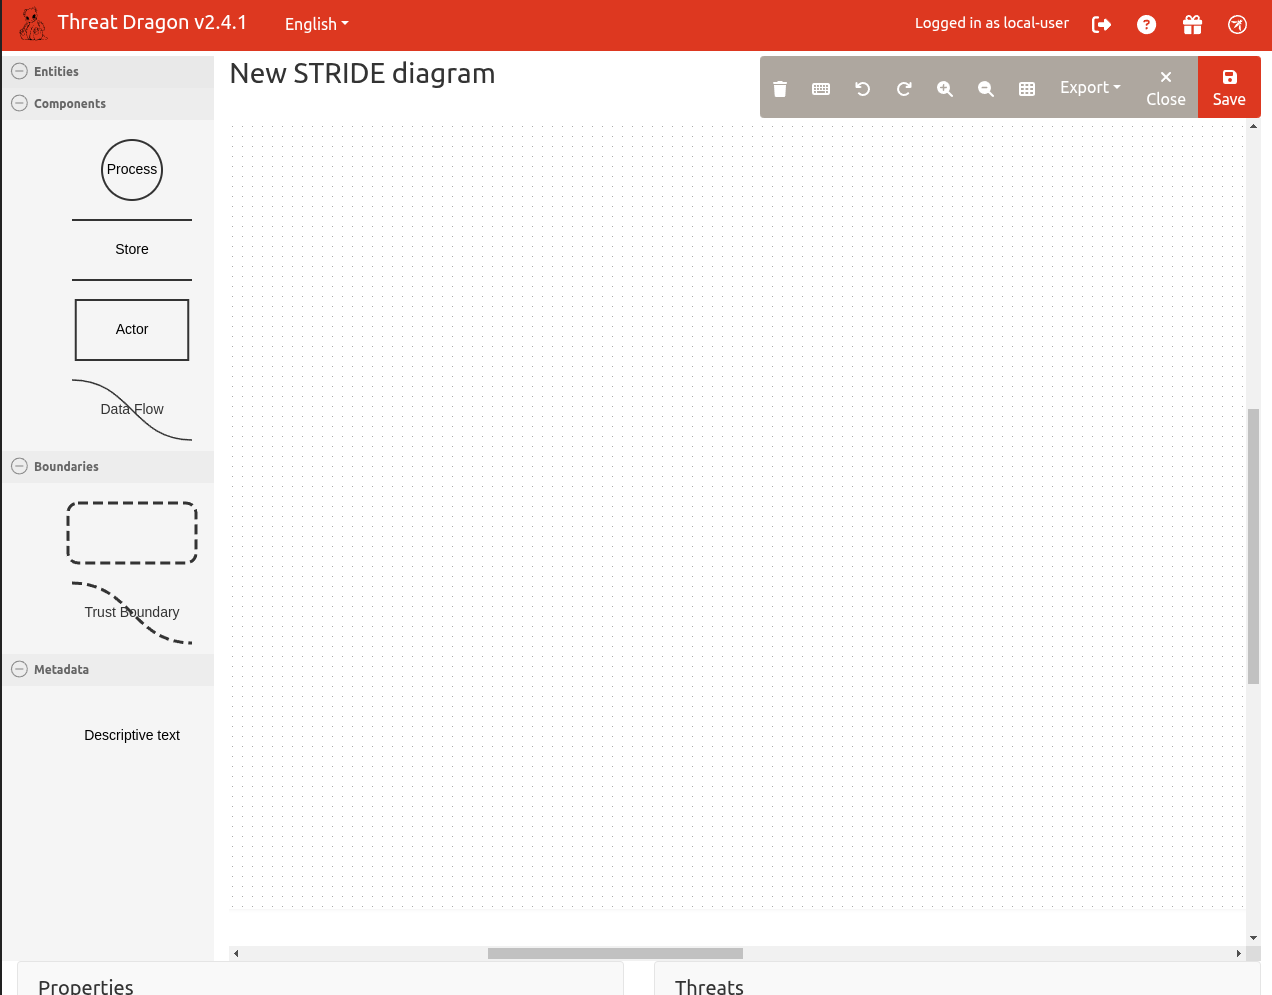Open help via question mark icon
The width and height of the screenshot is (1272, 995).
(1146, 25)
